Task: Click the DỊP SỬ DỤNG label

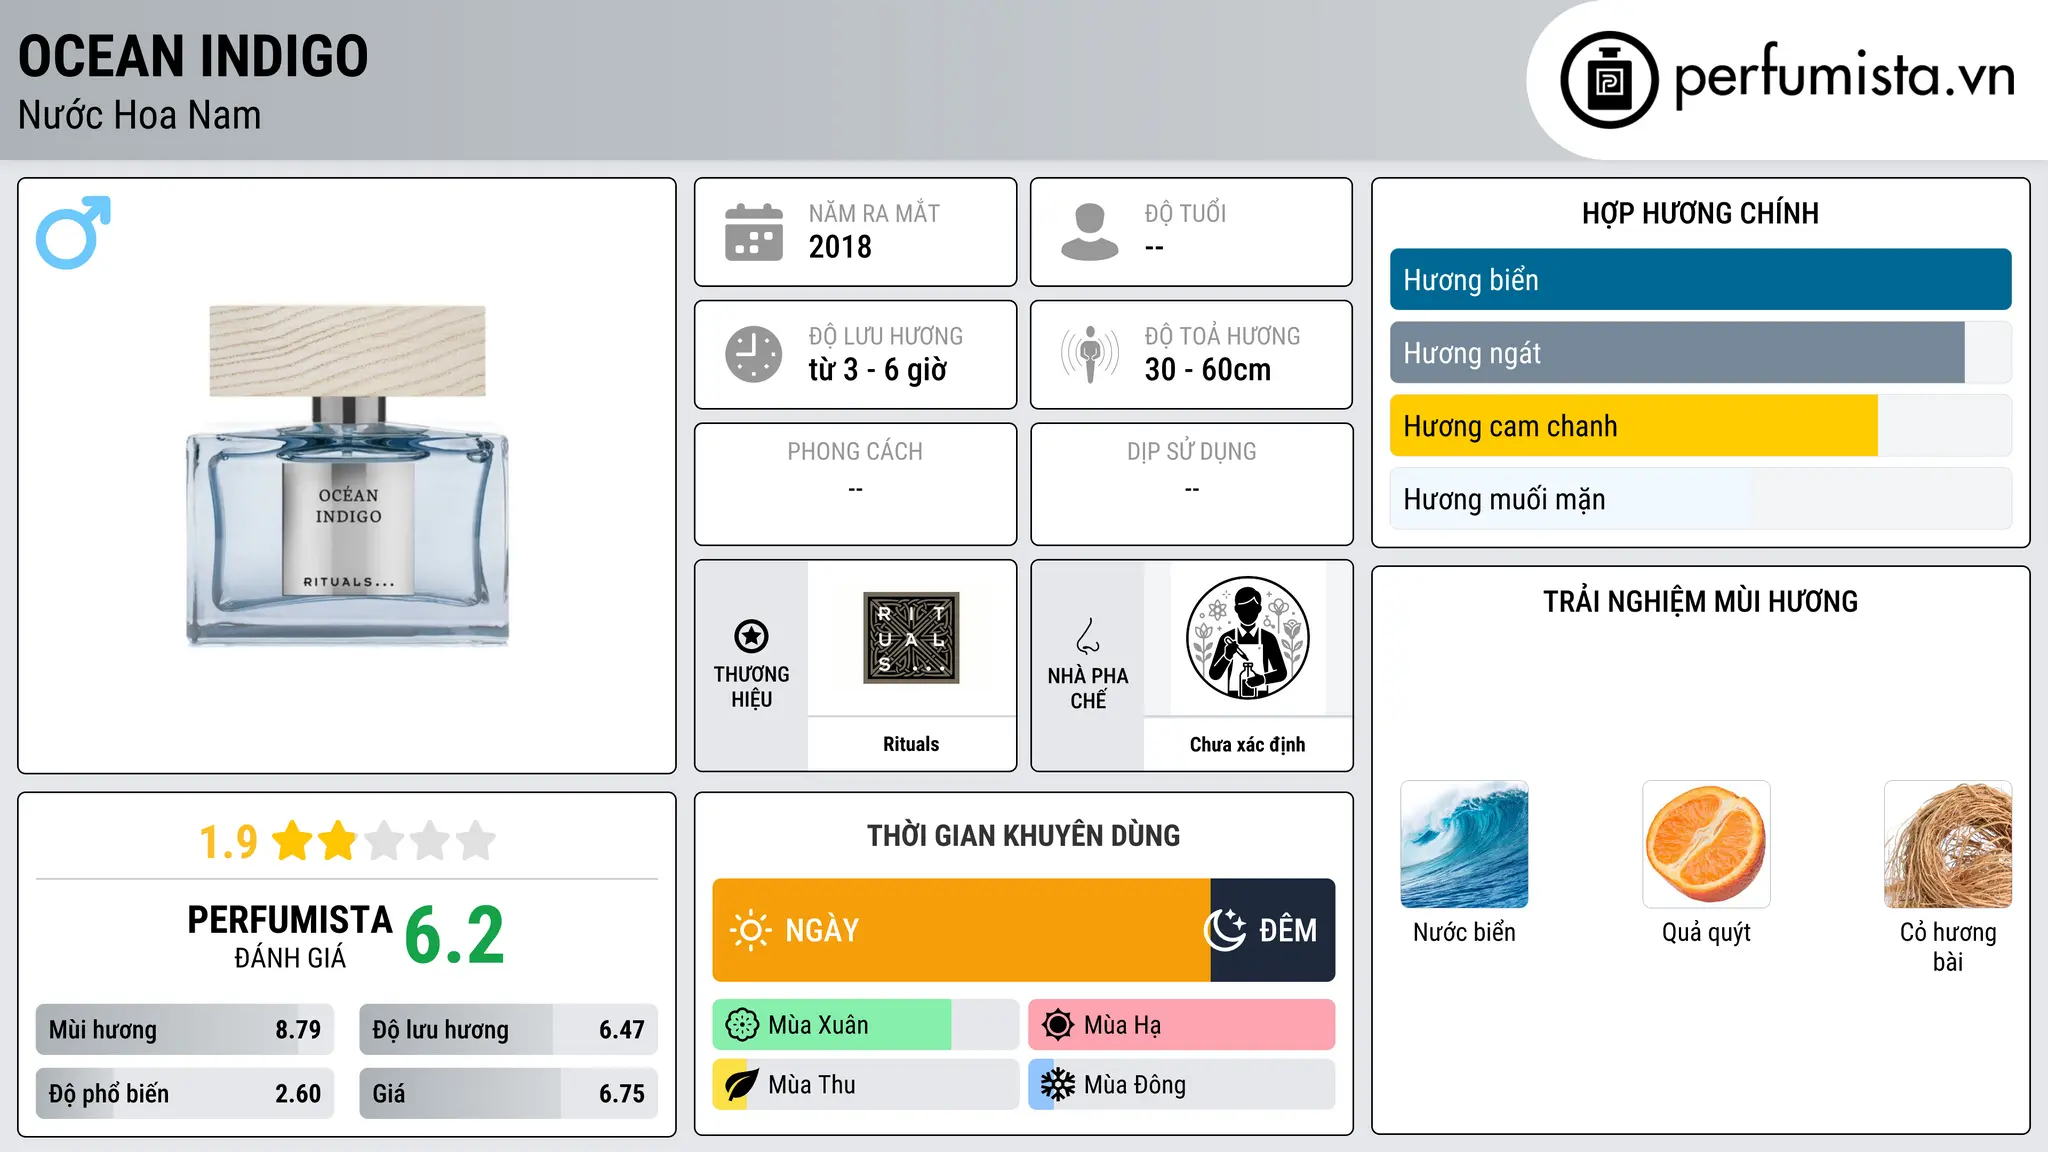Action: pos(1192,452)
